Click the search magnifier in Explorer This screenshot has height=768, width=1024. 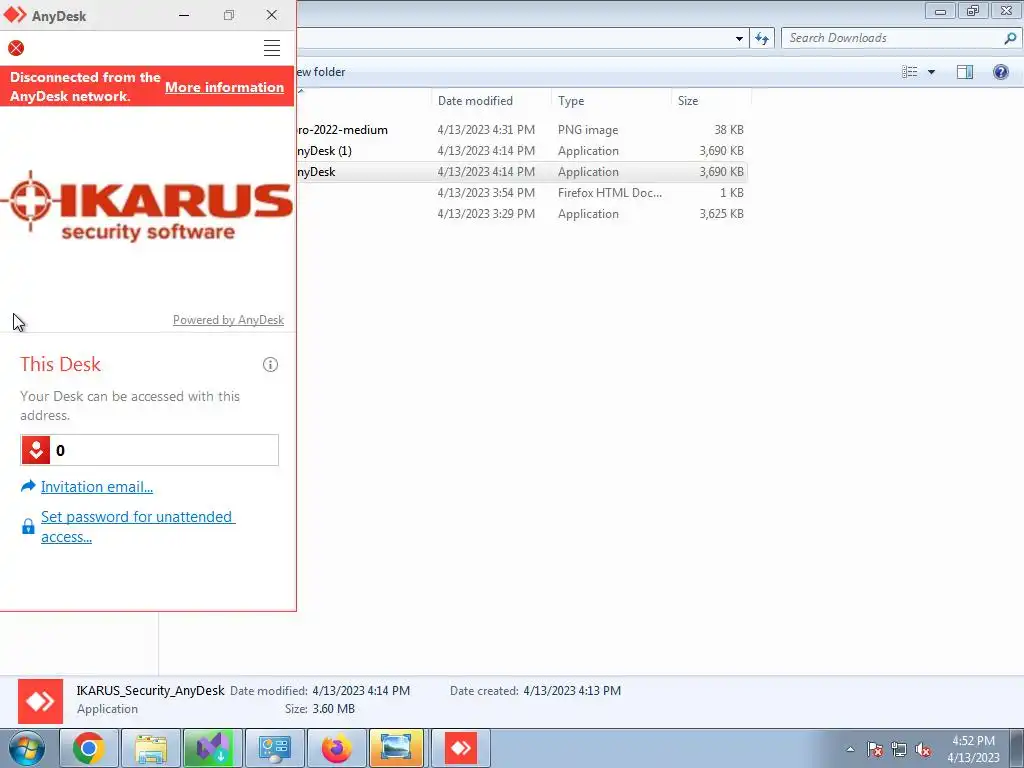click(x=1010, y=38)
